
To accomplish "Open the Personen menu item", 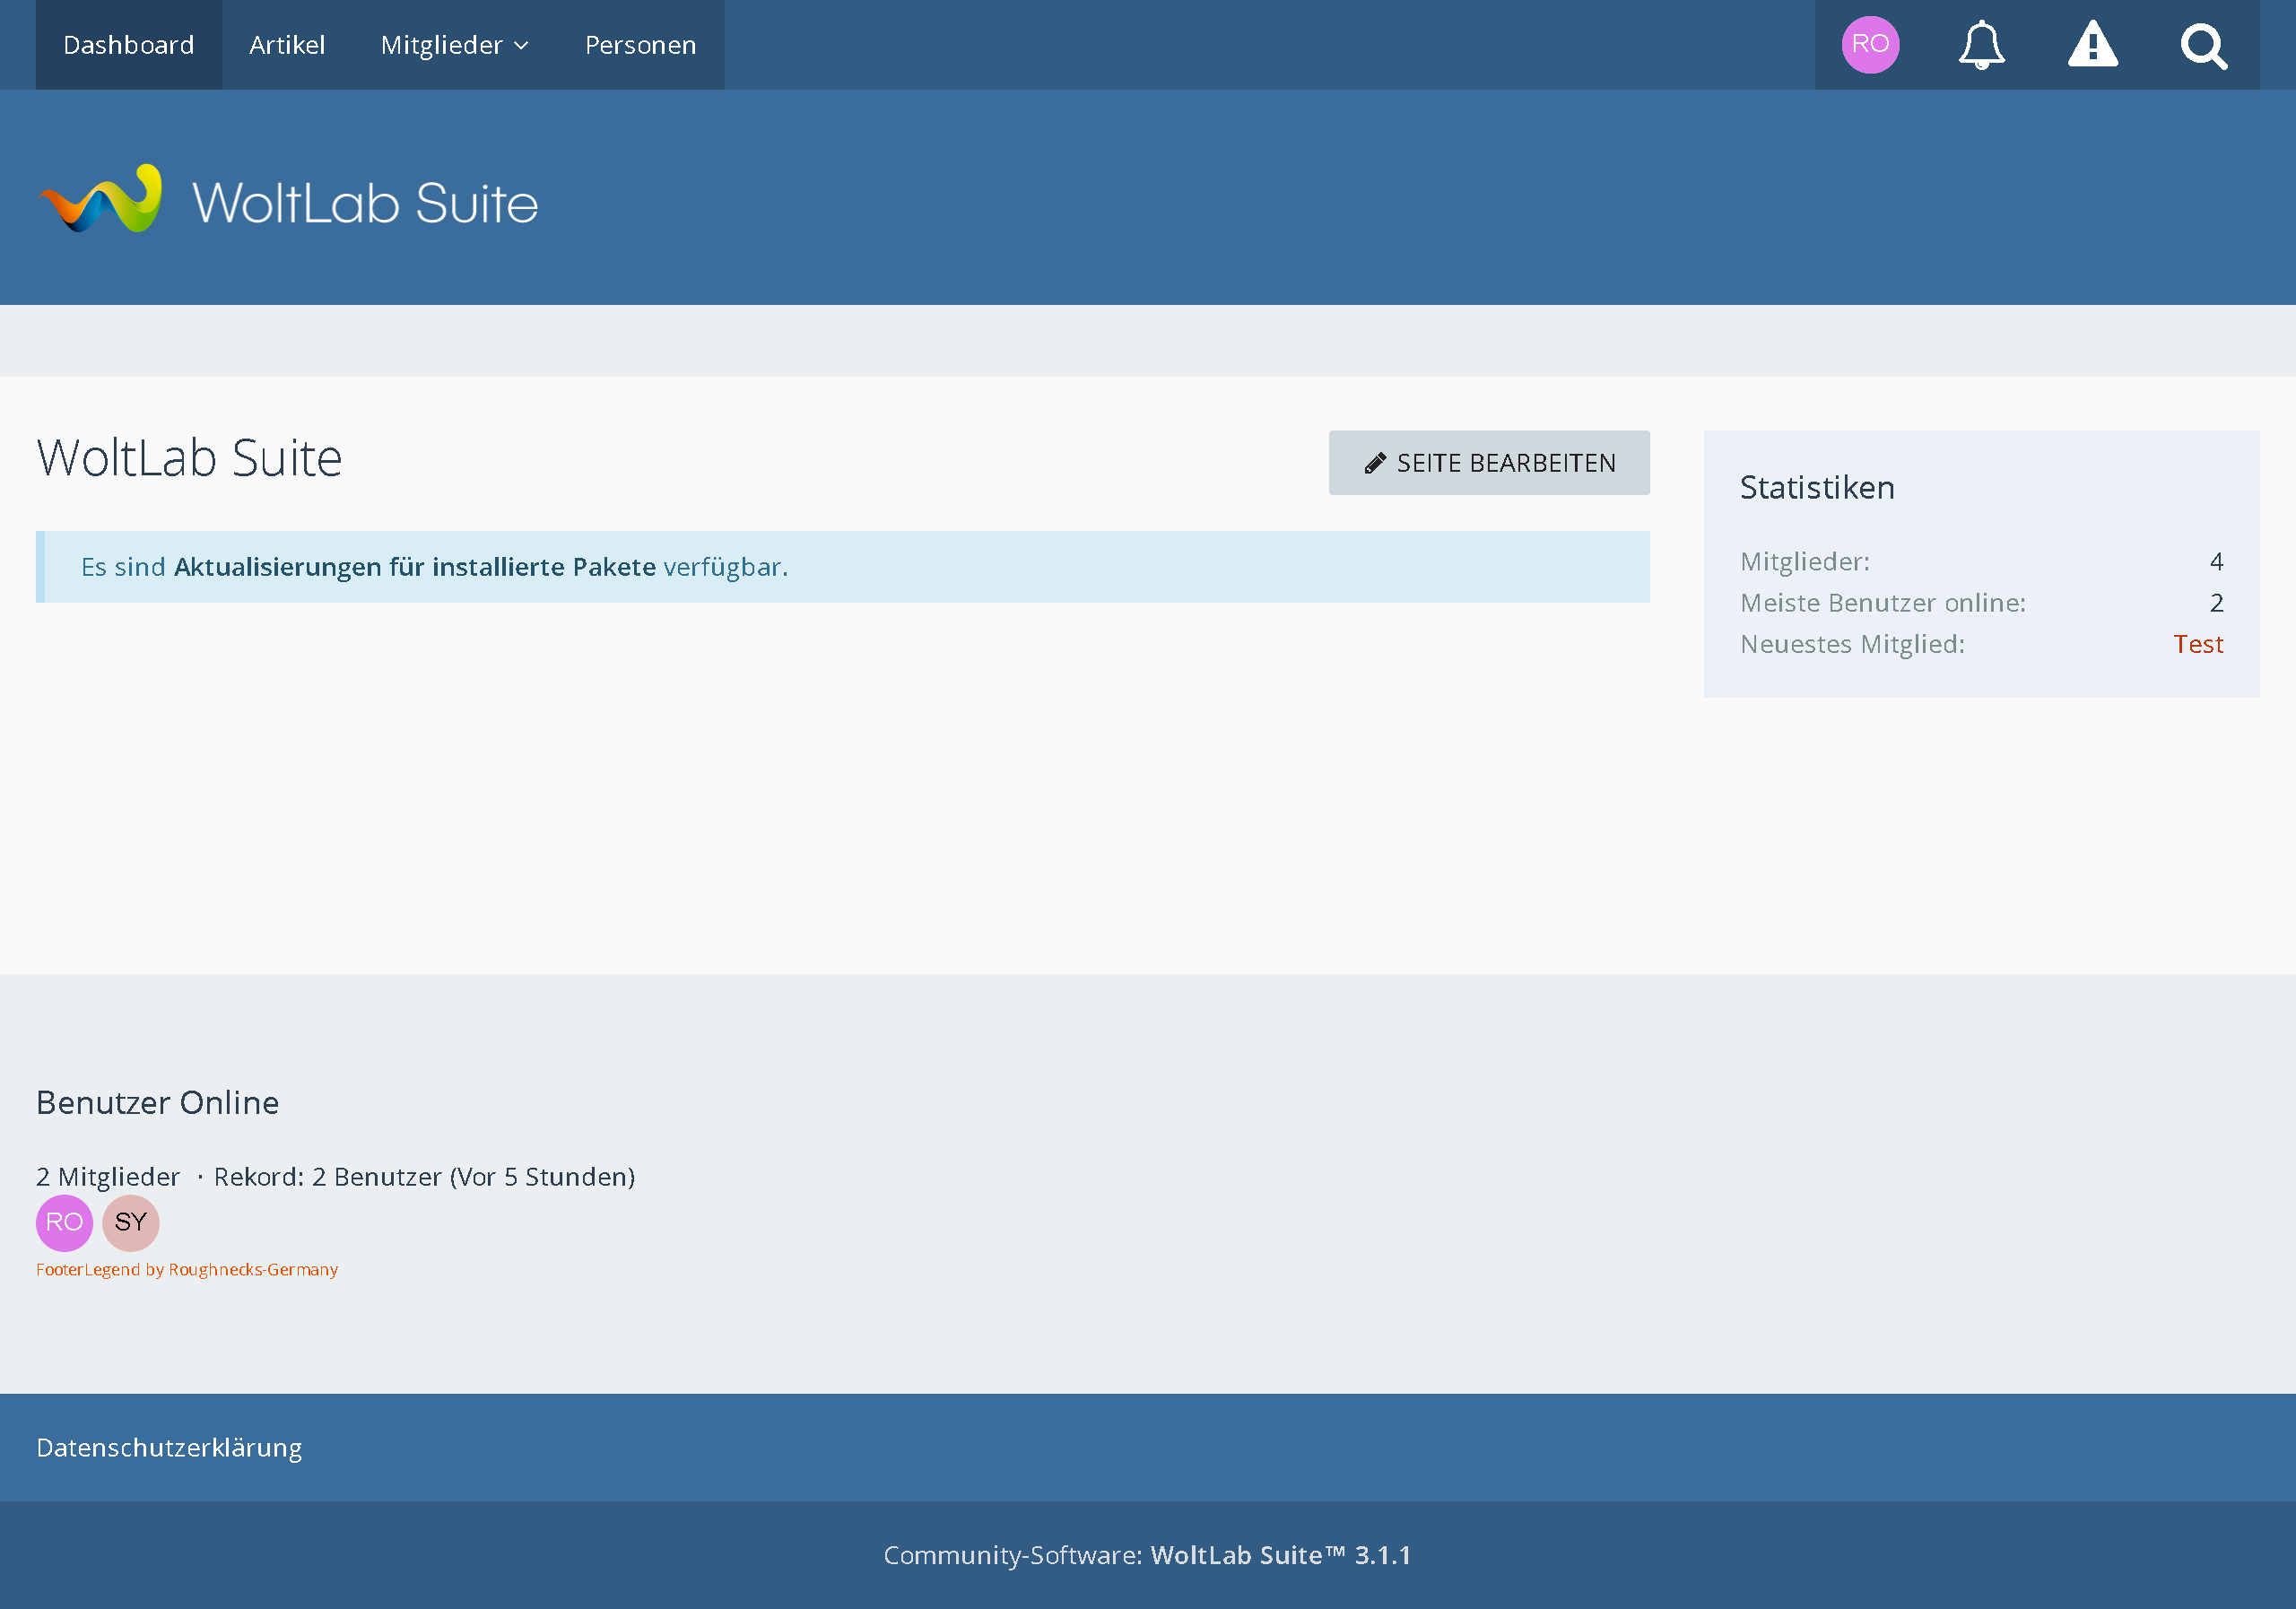I will pyautogui.click(x=641, y=45).
